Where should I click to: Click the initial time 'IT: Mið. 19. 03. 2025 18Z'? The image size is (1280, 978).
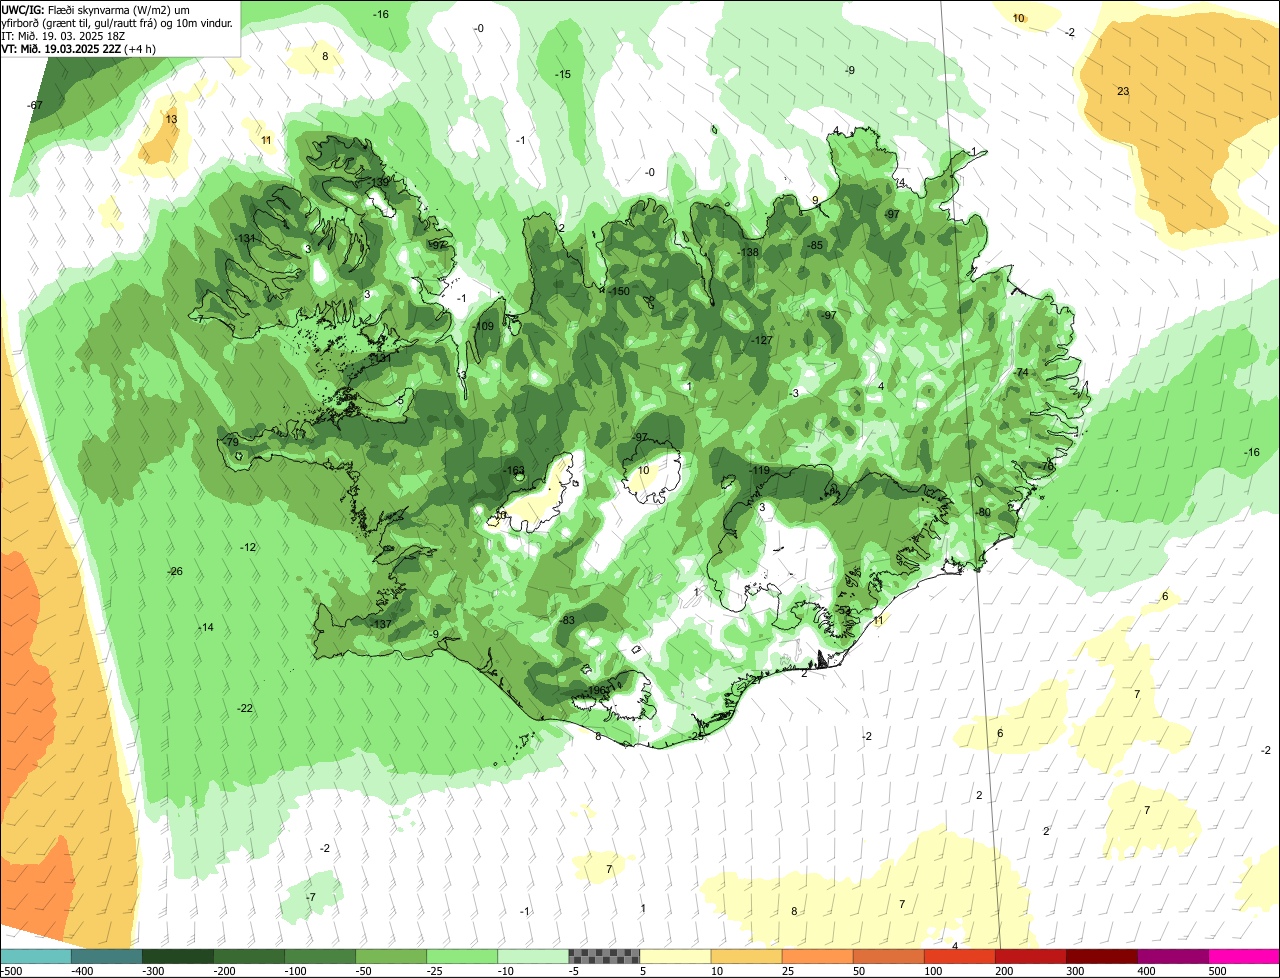point(64,35)
